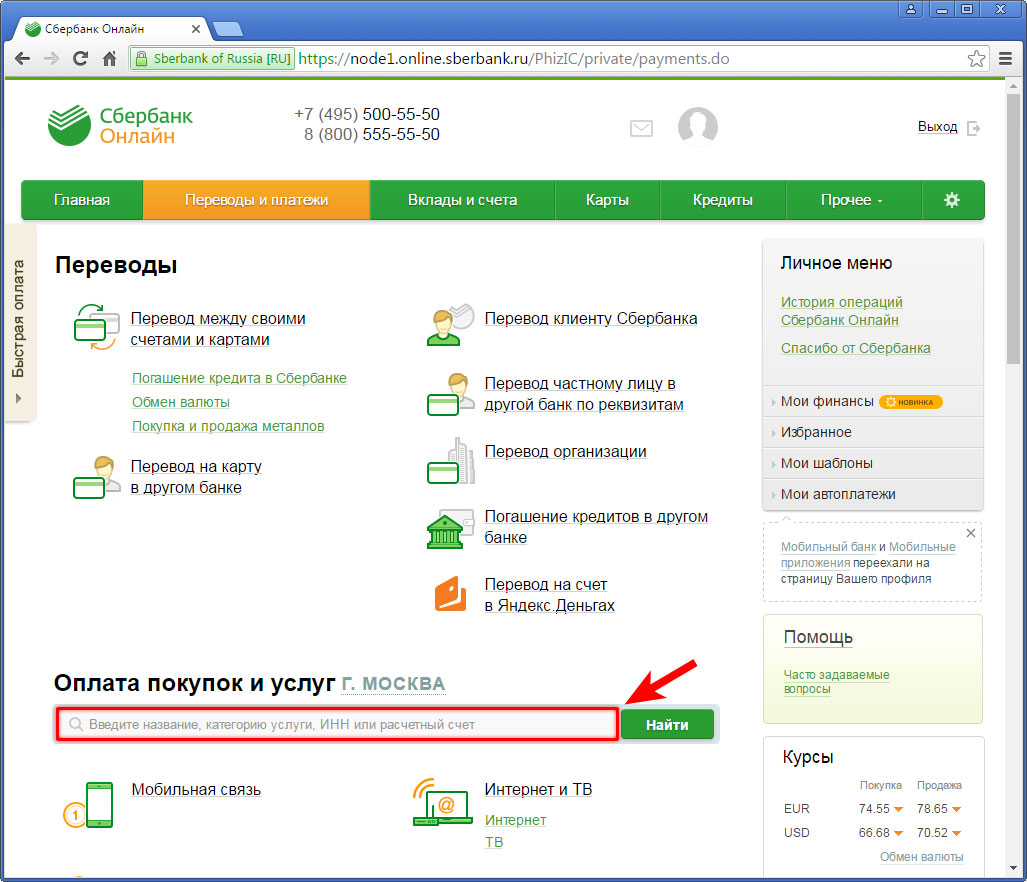This screenshot has width=1027, height=882.
Task: Reload the page with the refresh icon
Action: tap(80, 58)
